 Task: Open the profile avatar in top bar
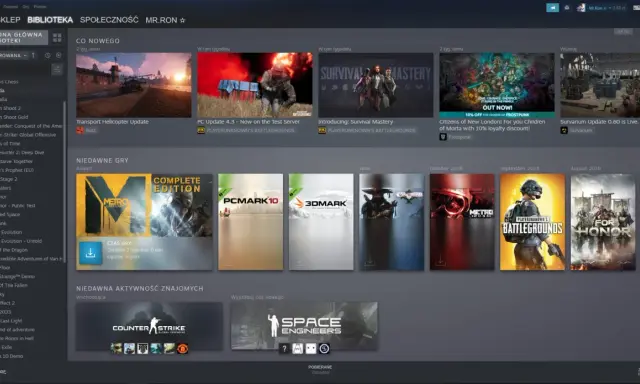coord(581,7)
